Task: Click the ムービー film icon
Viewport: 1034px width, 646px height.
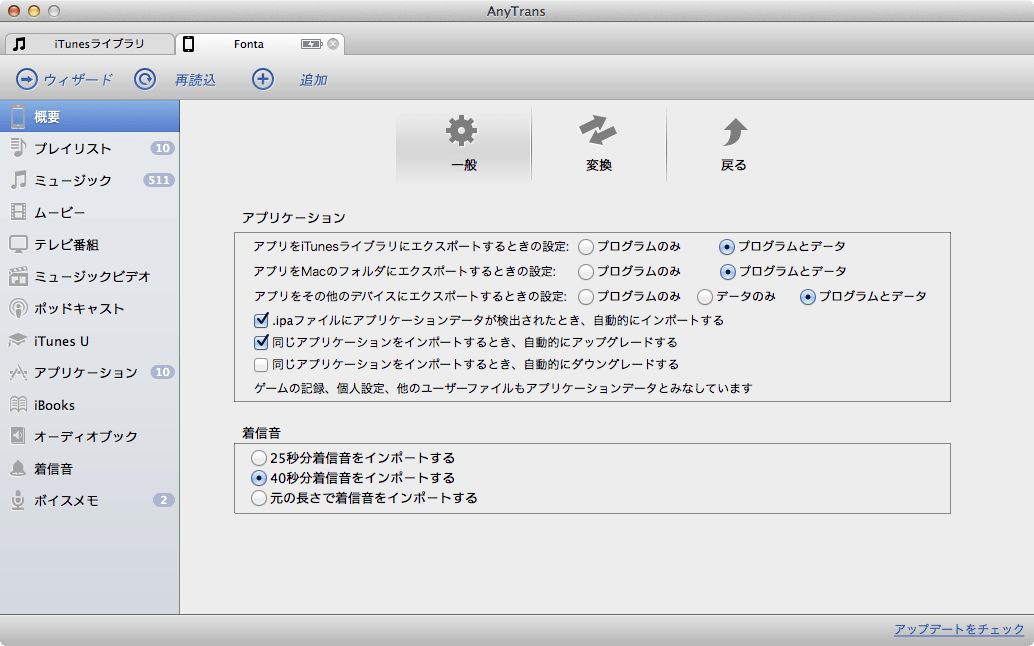Action: pos(18,212)
